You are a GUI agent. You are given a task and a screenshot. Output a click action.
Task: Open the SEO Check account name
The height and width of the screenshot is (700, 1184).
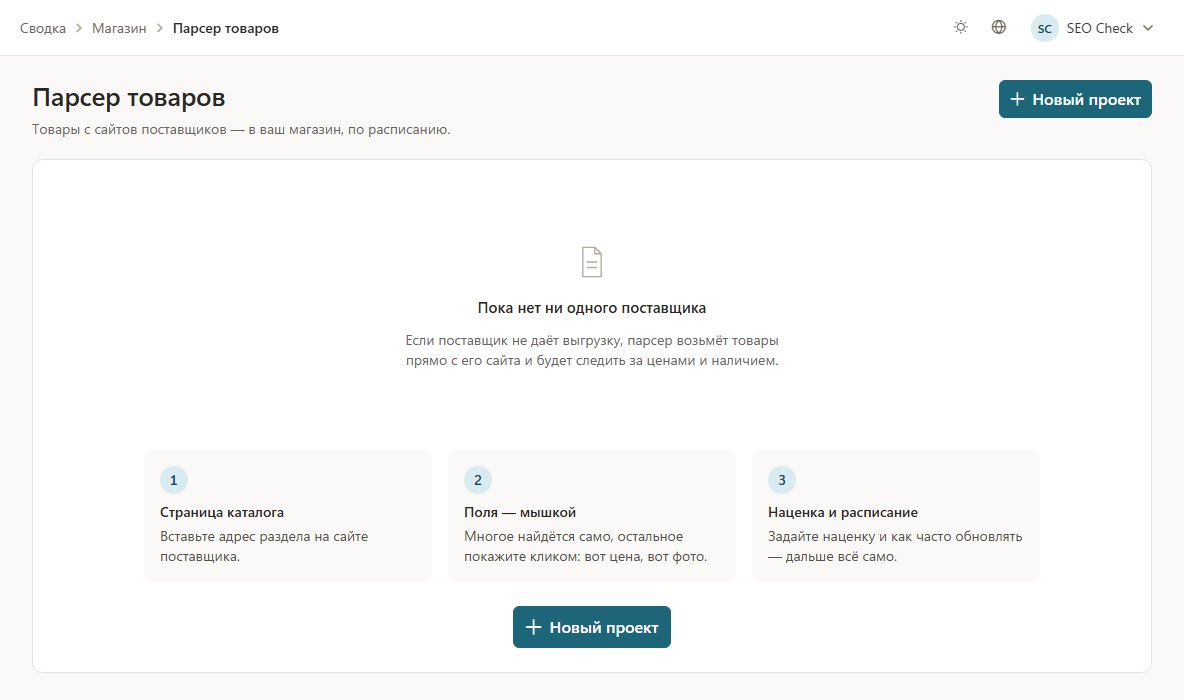(1099, 28)
